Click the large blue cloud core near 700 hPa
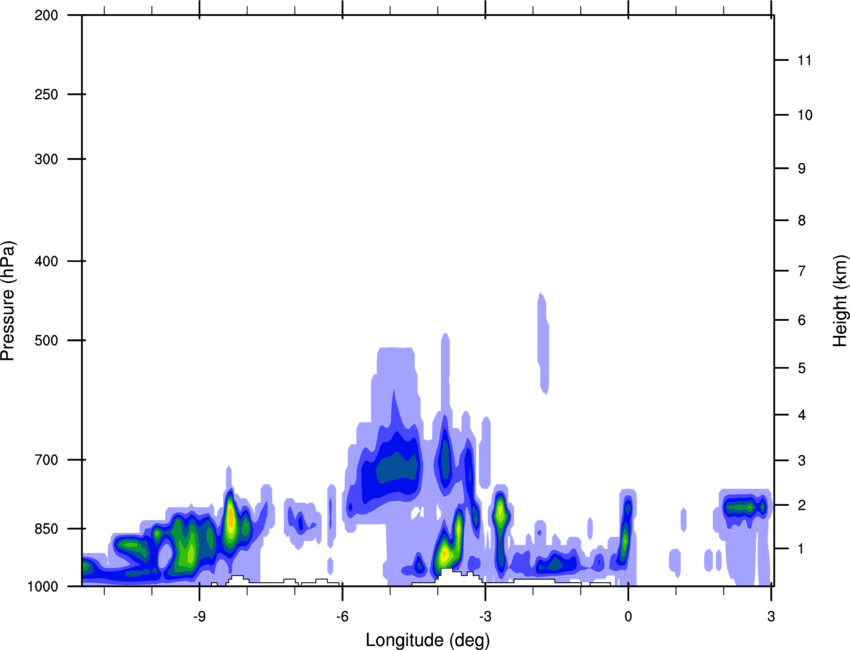850x650 pixels. pyautogui.click(x=398, y=469)
